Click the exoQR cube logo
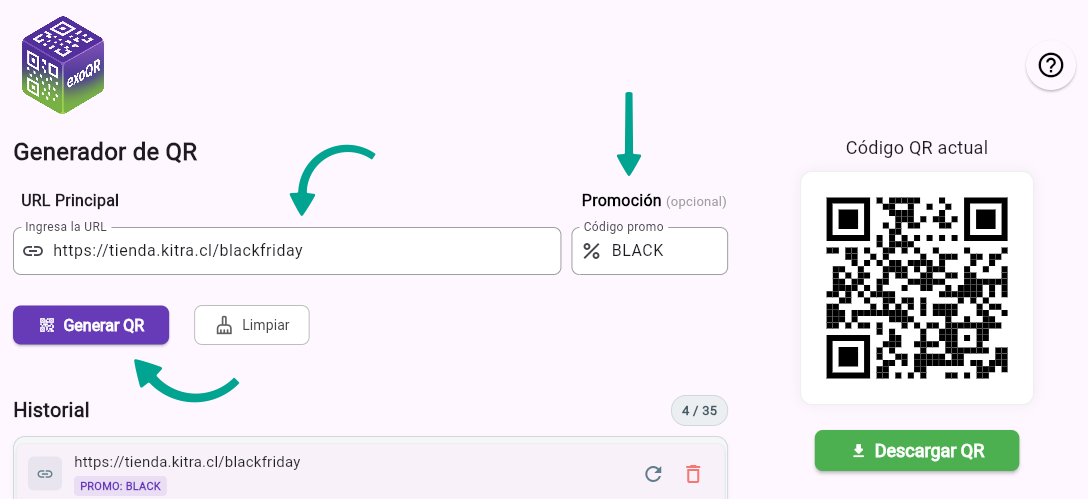The image size is (1088, 499). point(63,65)
